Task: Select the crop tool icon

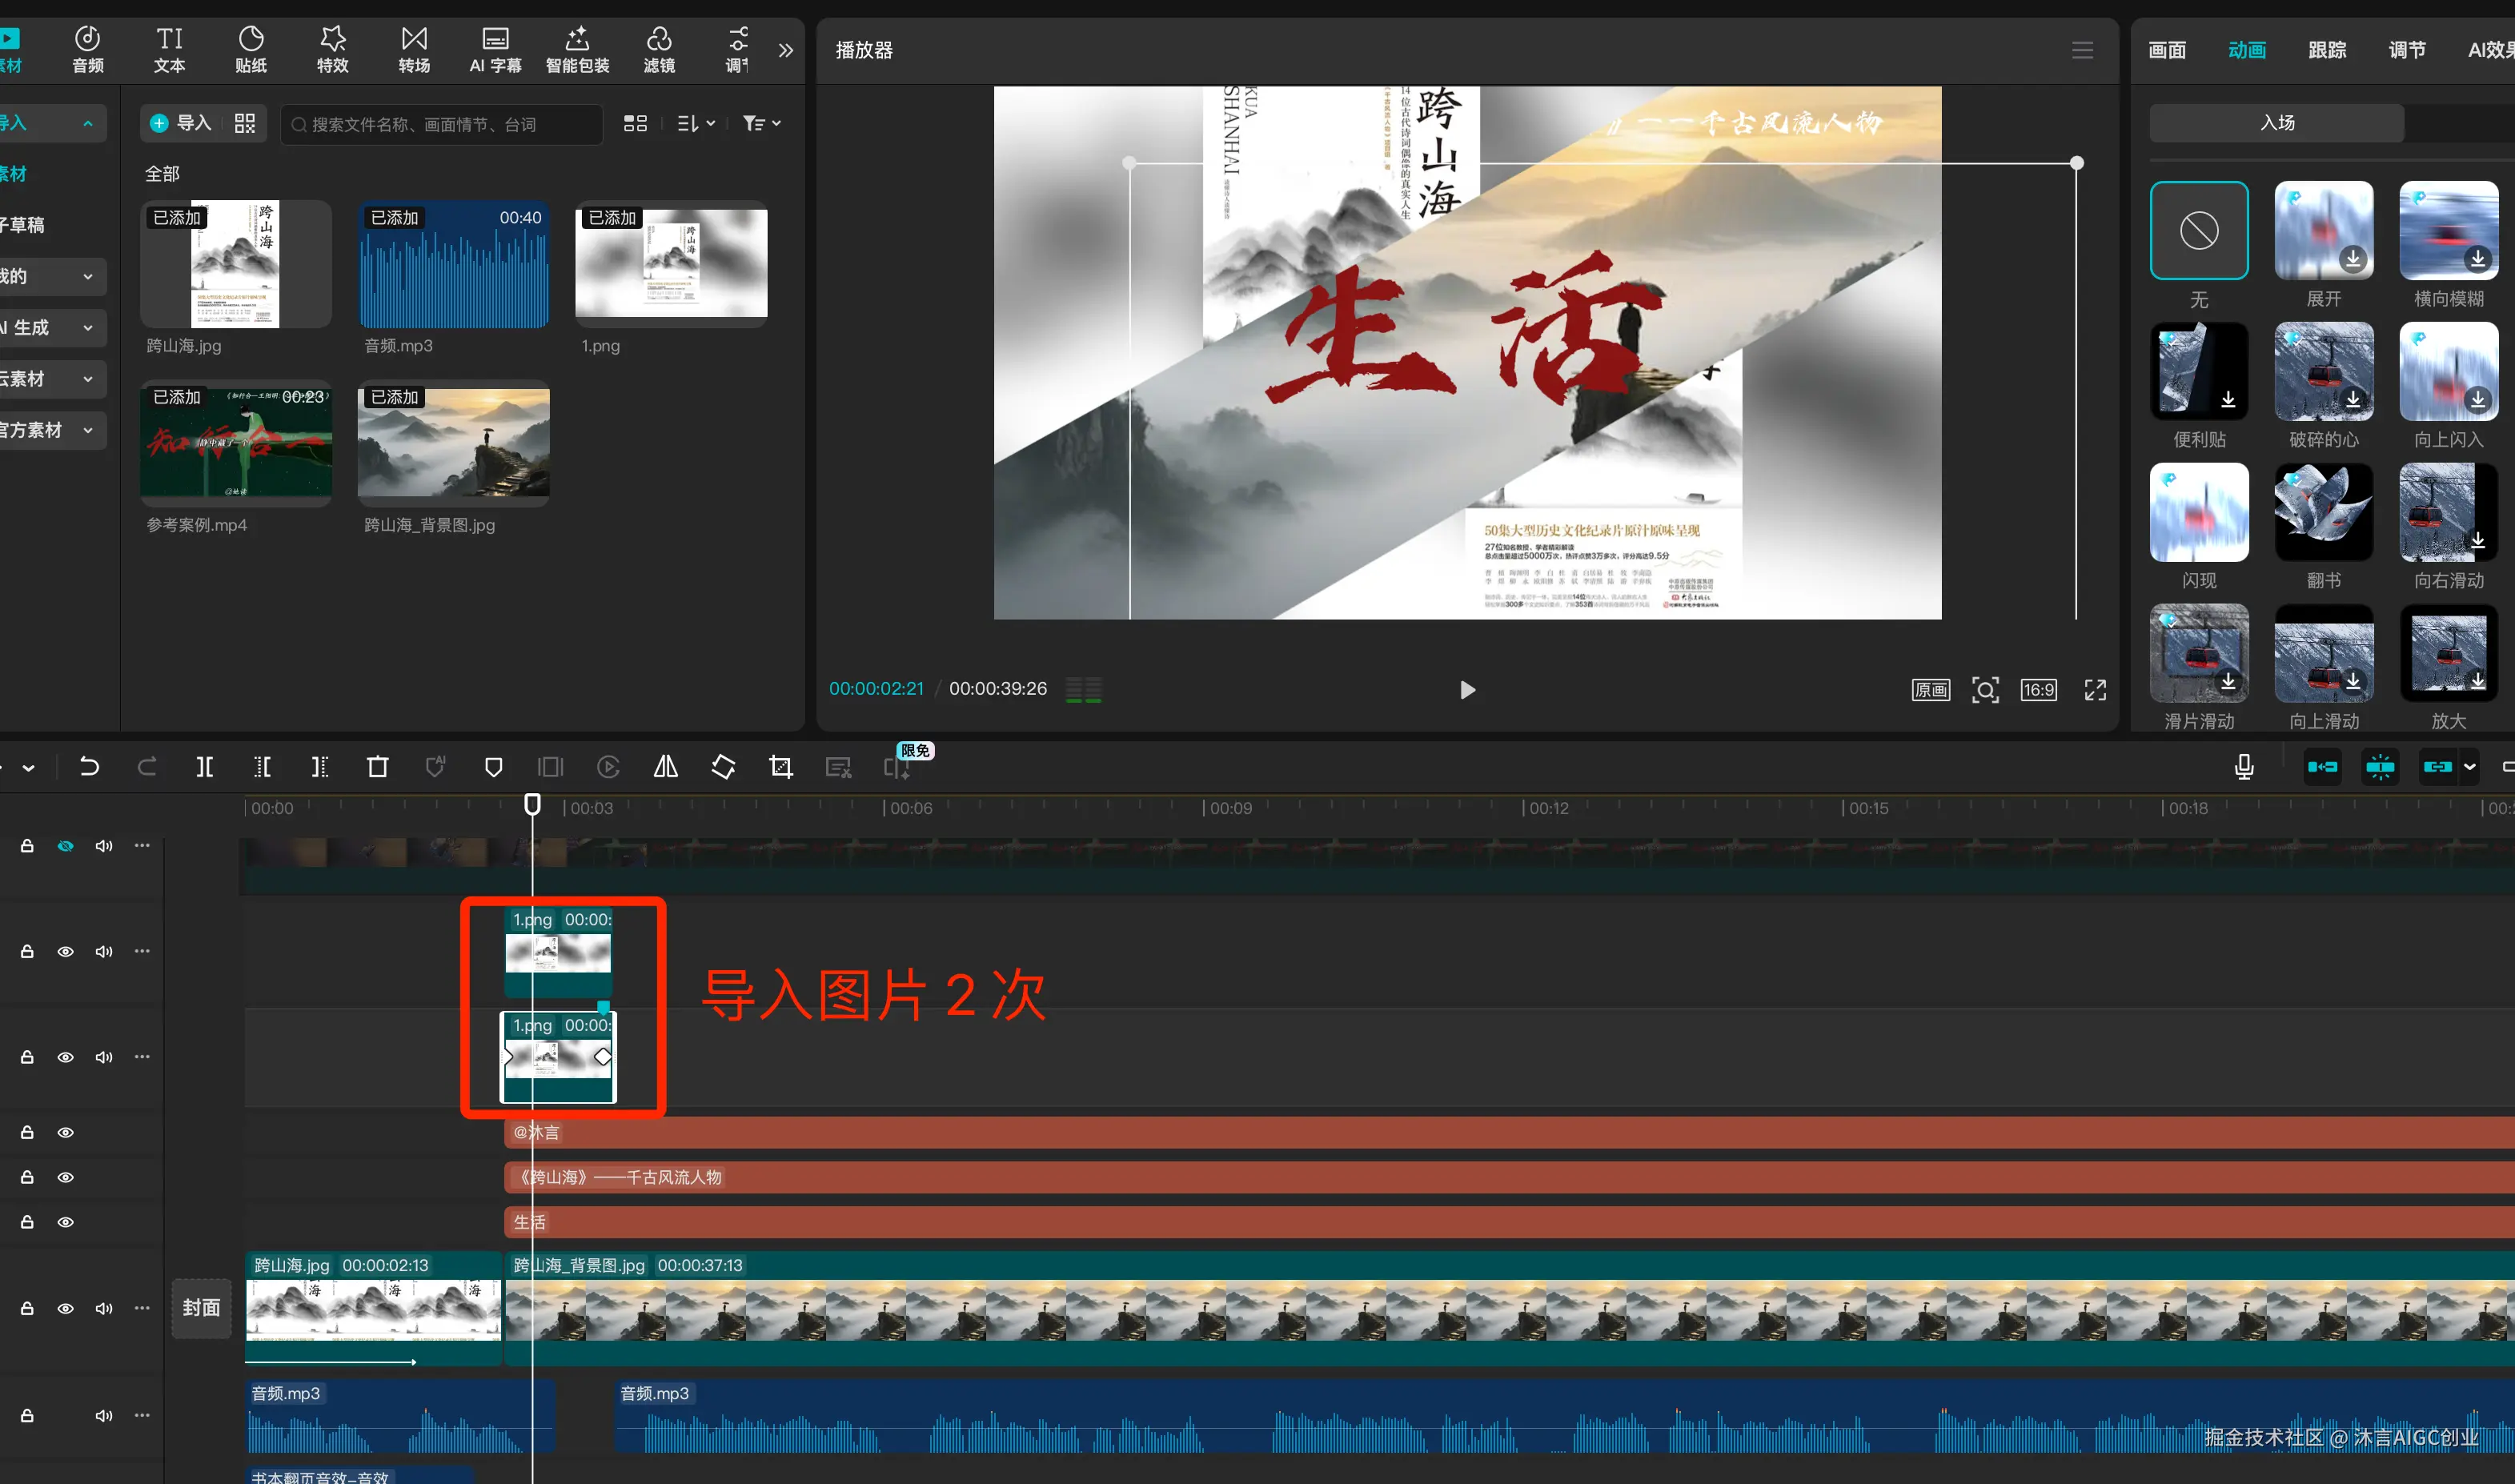Action: 781,767
